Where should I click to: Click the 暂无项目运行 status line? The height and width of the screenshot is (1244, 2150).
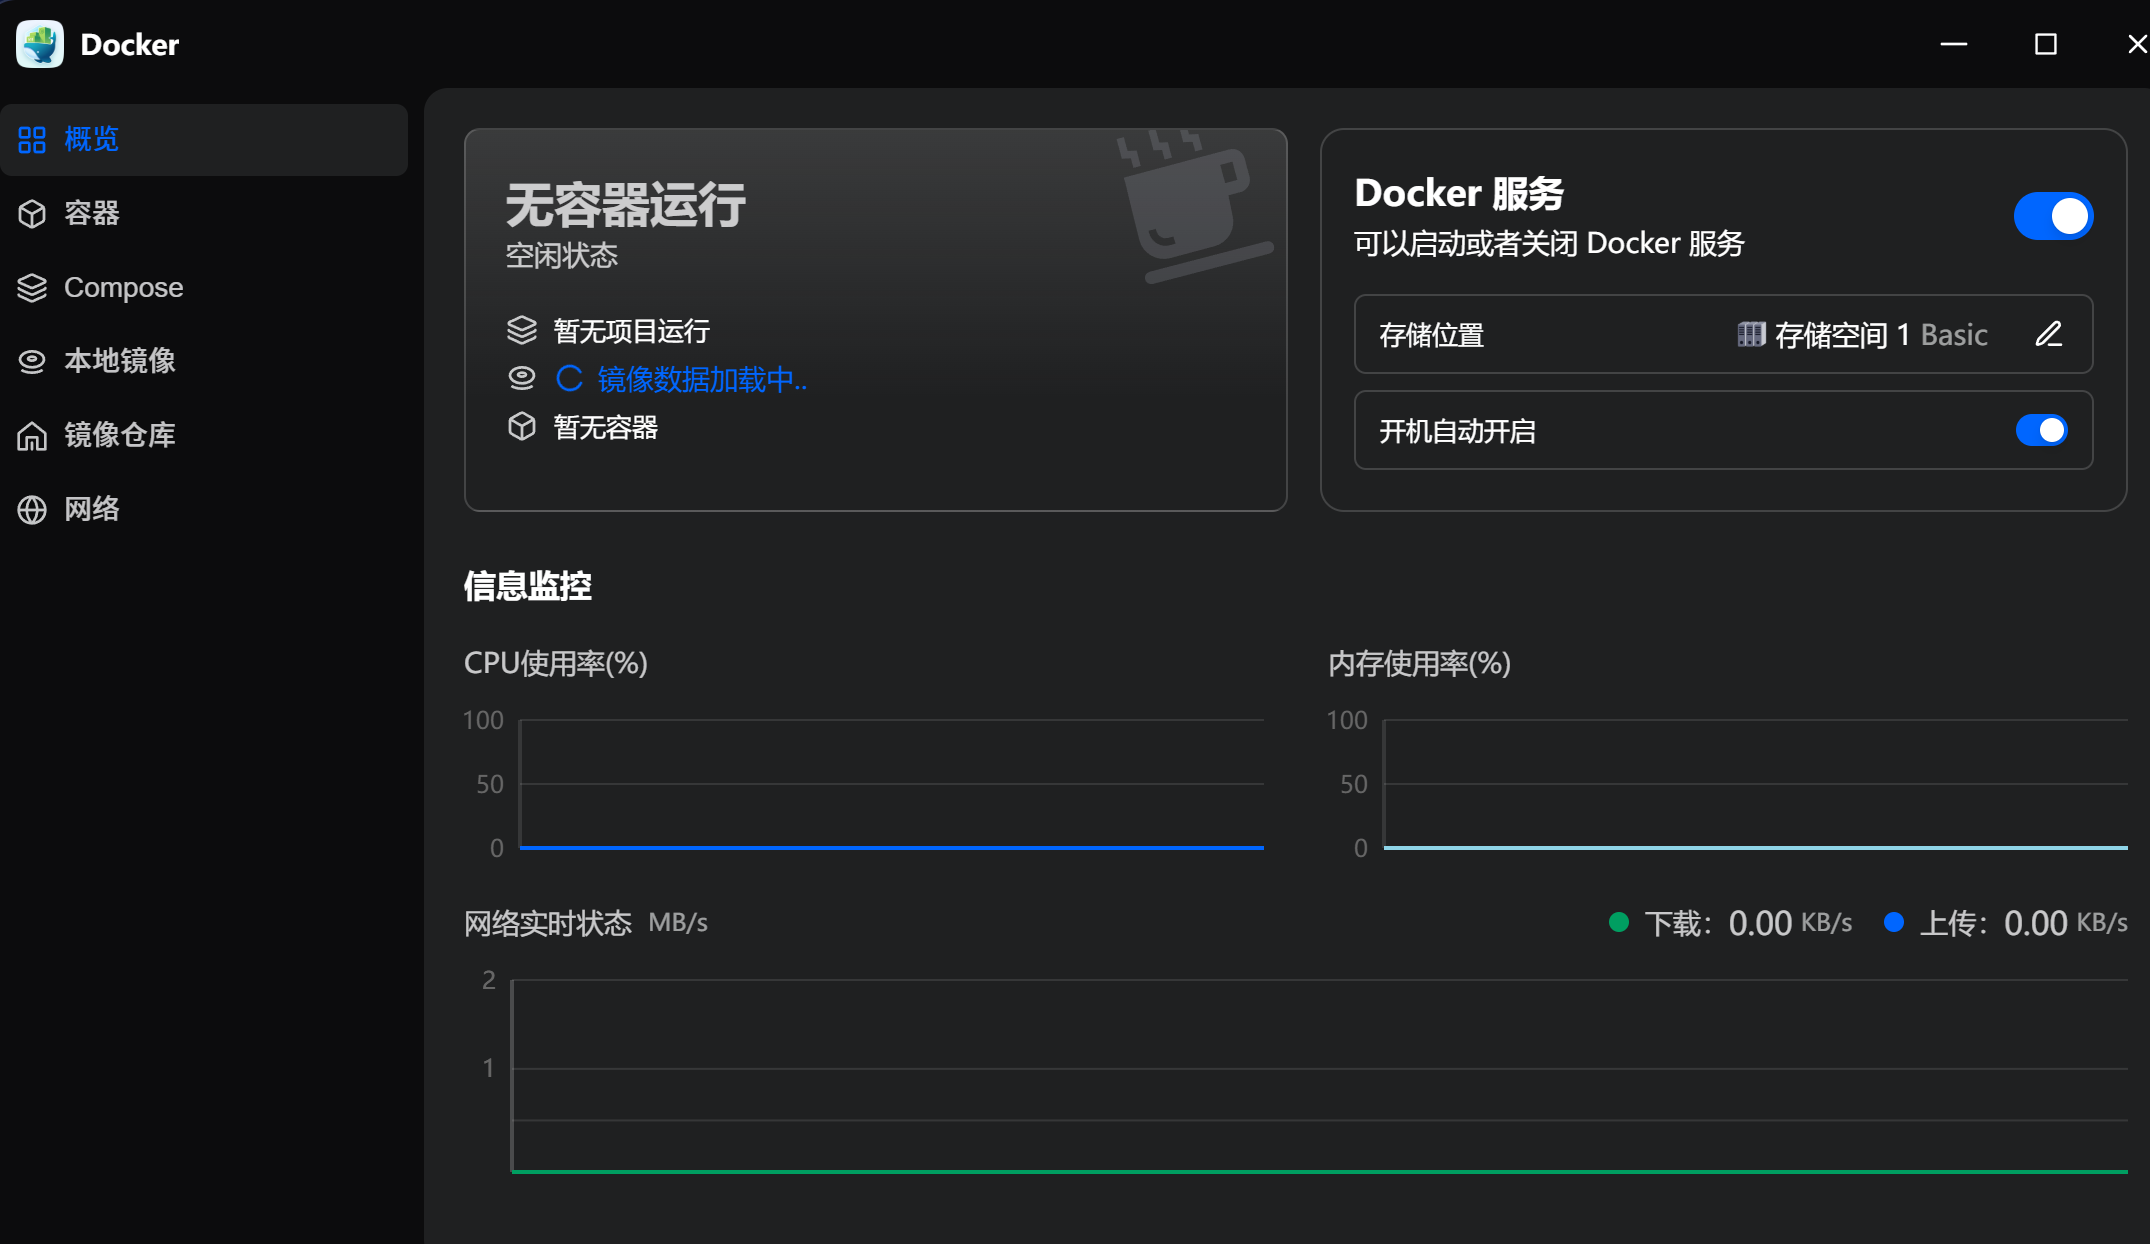tap(631, 331)
